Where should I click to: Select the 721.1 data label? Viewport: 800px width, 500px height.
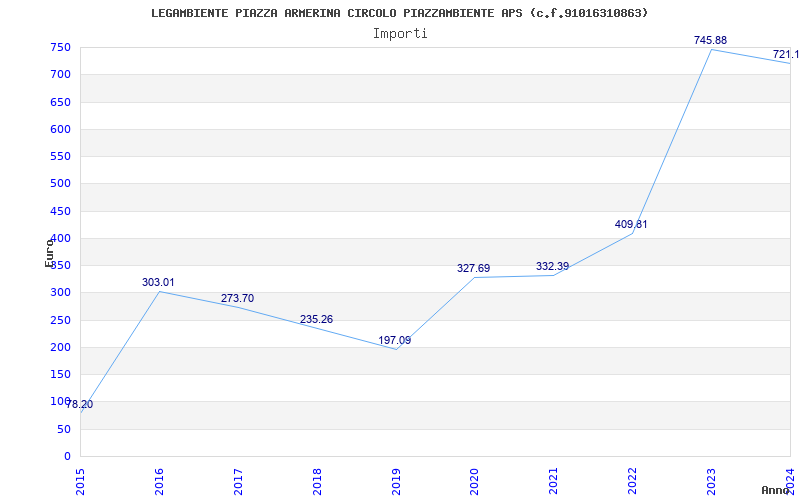[x=786, y=55]
